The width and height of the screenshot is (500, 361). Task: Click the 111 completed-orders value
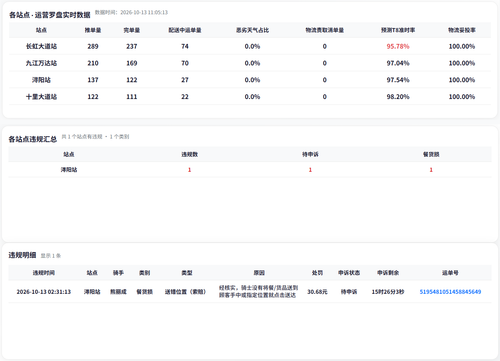(x=132, y=97)
